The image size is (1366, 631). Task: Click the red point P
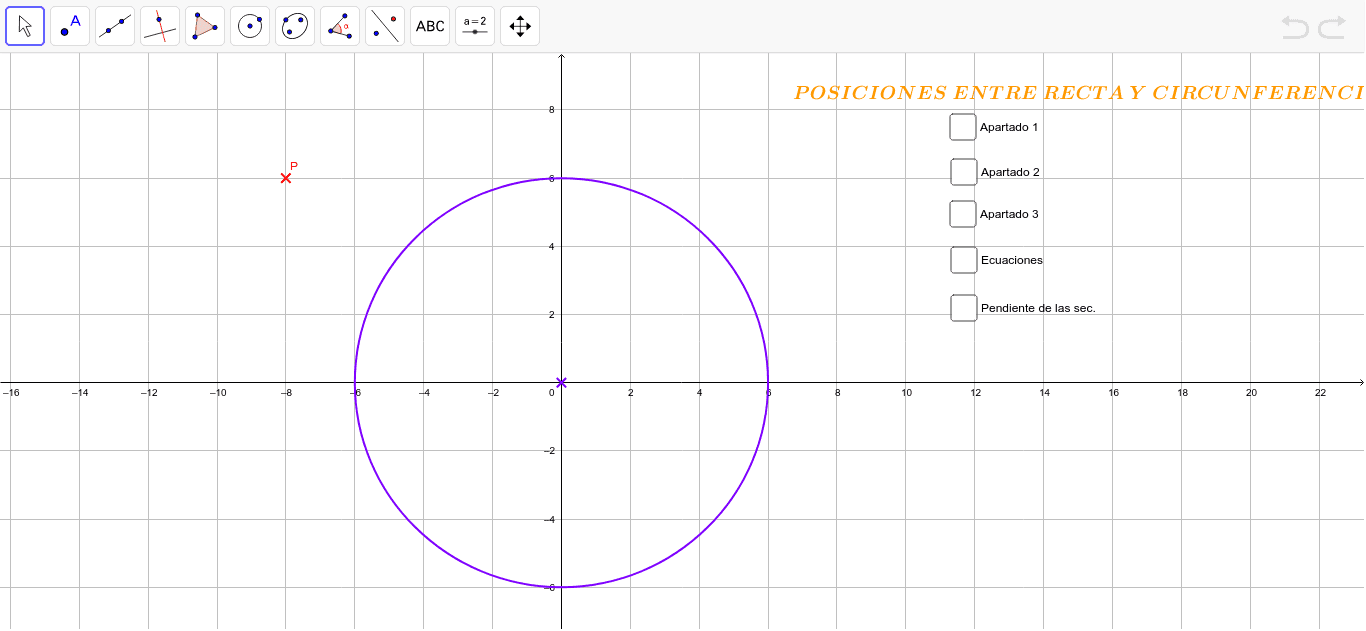pyautogui.click(x=286, y=178)
